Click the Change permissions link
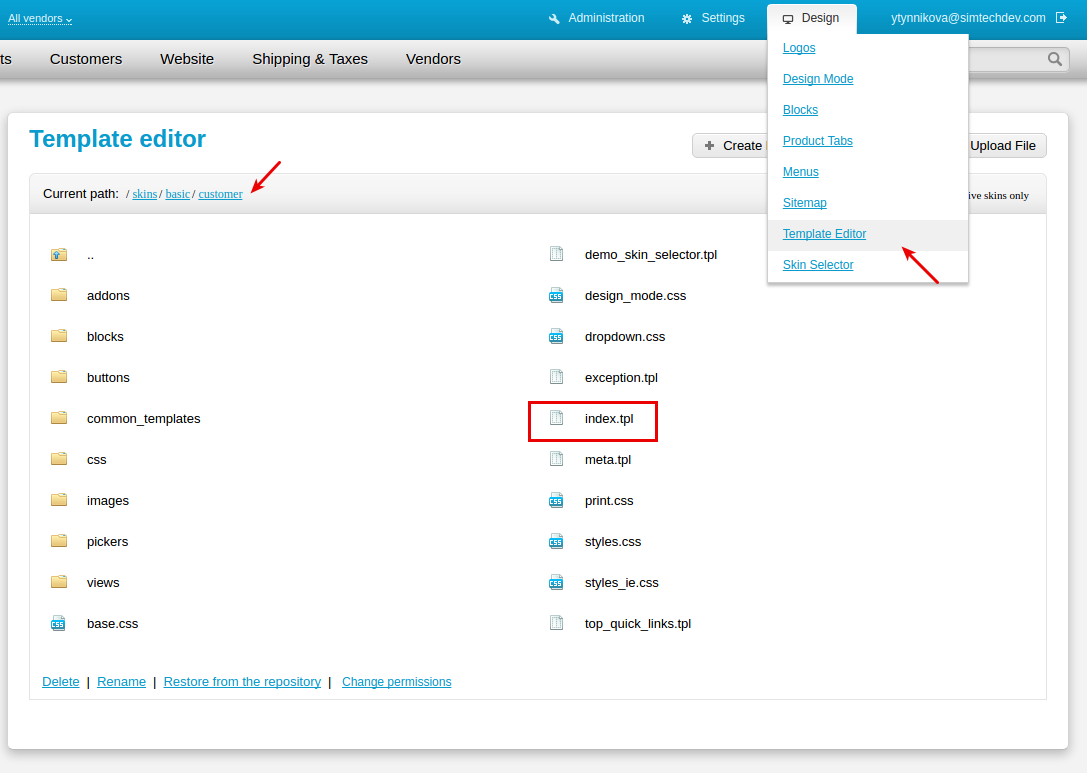Screen dimensions: 1087x773 pyautogui.click(x=397, y=681)
